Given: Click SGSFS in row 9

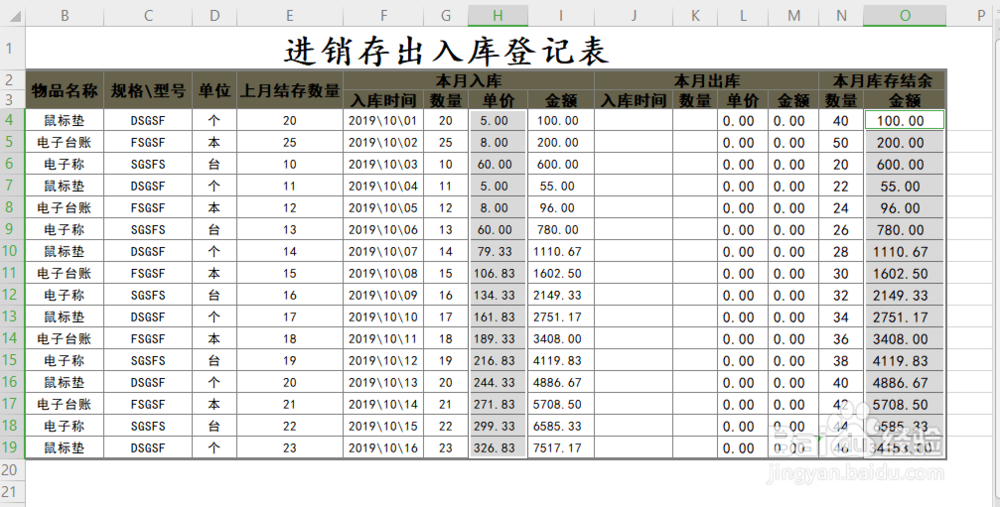Looking at the screenshot, I should click(x=148, y=230).
